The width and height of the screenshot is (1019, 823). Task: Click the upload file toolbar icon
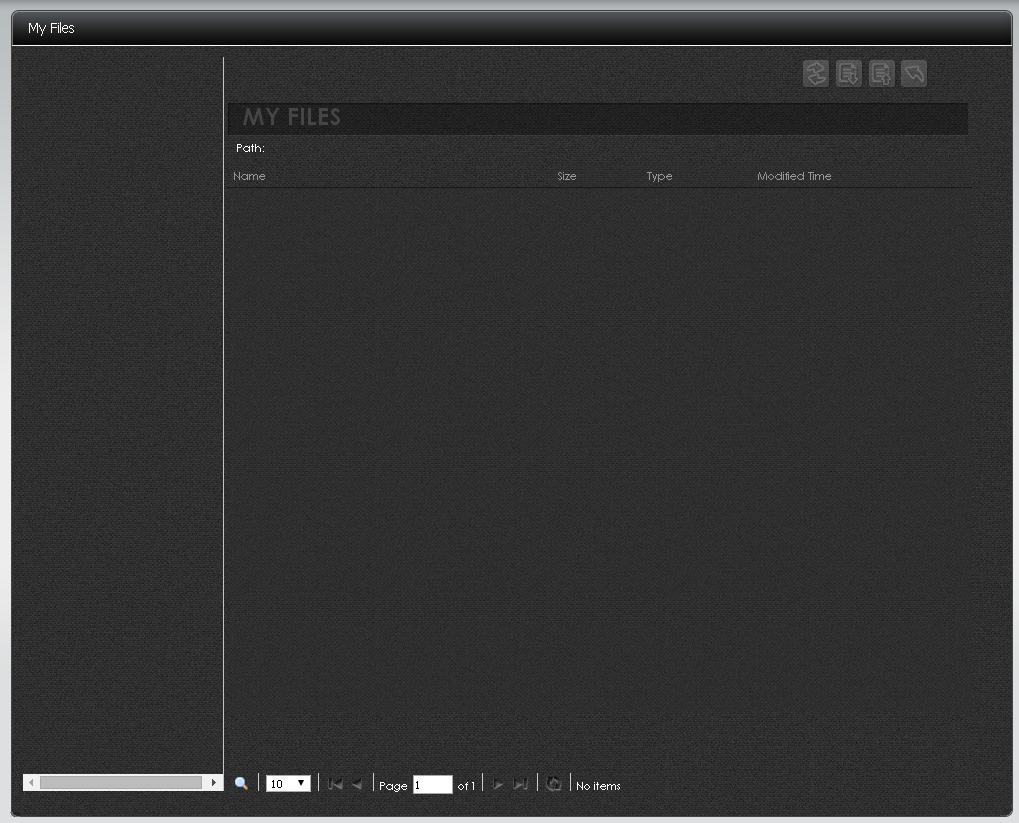point(881,73)
